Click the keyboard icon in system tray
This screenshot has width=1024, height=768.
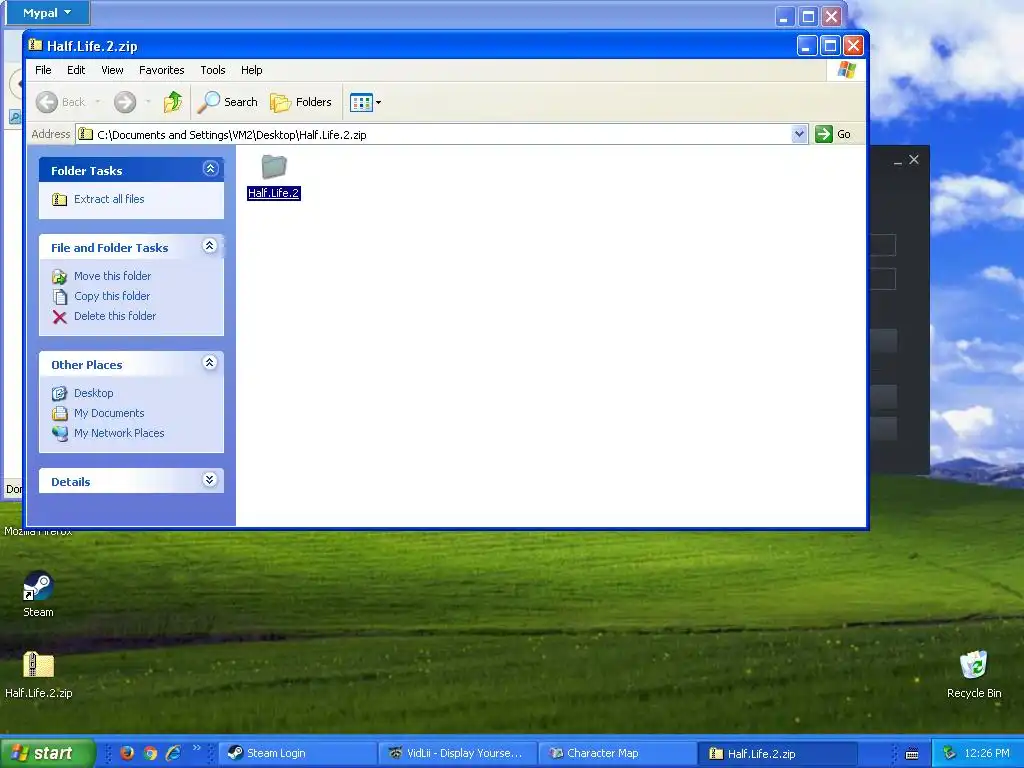pyautogui.click(x=912, y=754)
